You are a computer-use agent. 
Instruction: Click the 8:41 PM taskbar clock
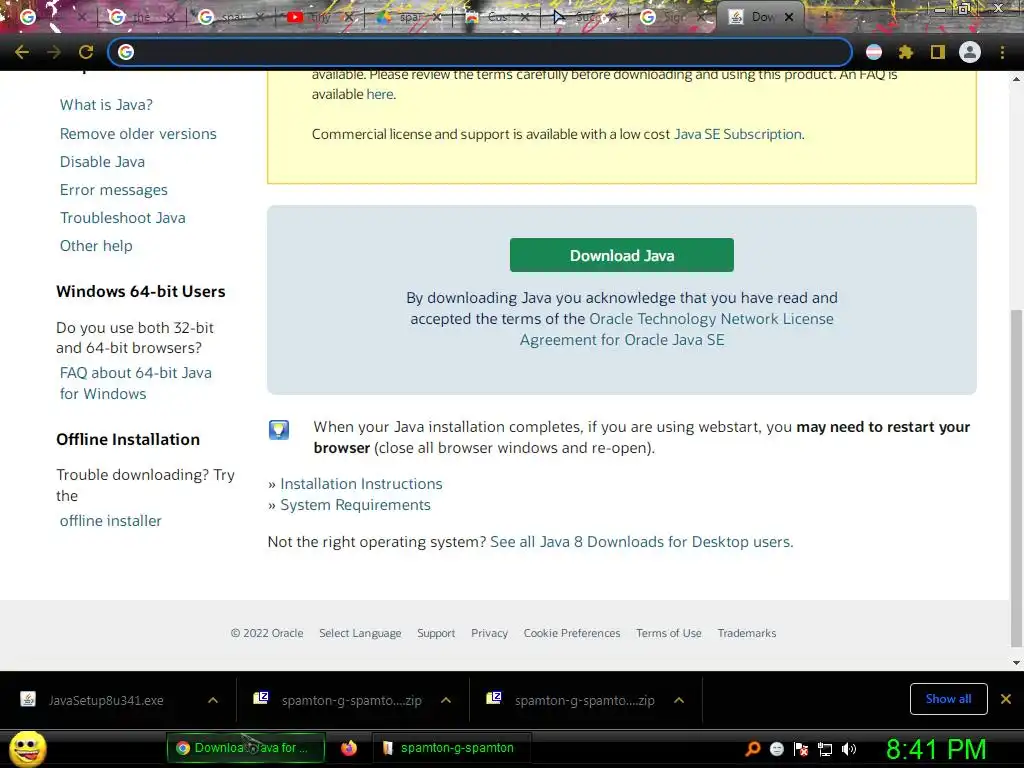pos(936,749)
